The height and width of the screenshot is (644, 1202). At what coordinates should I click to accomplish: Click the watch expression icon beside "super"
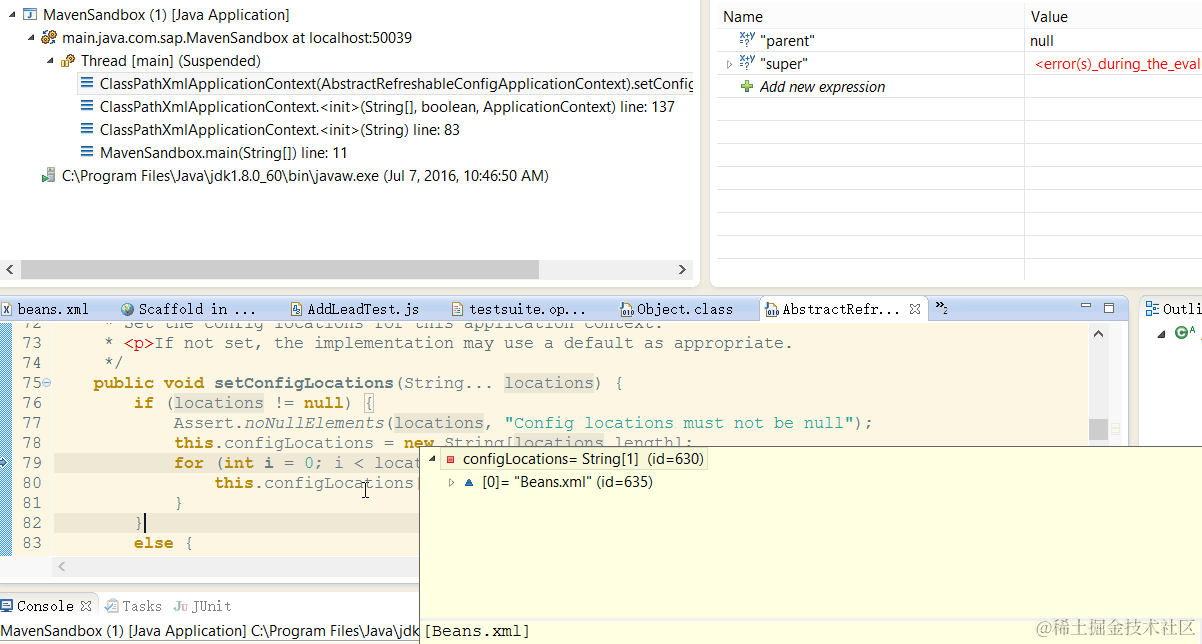(747, 63)
